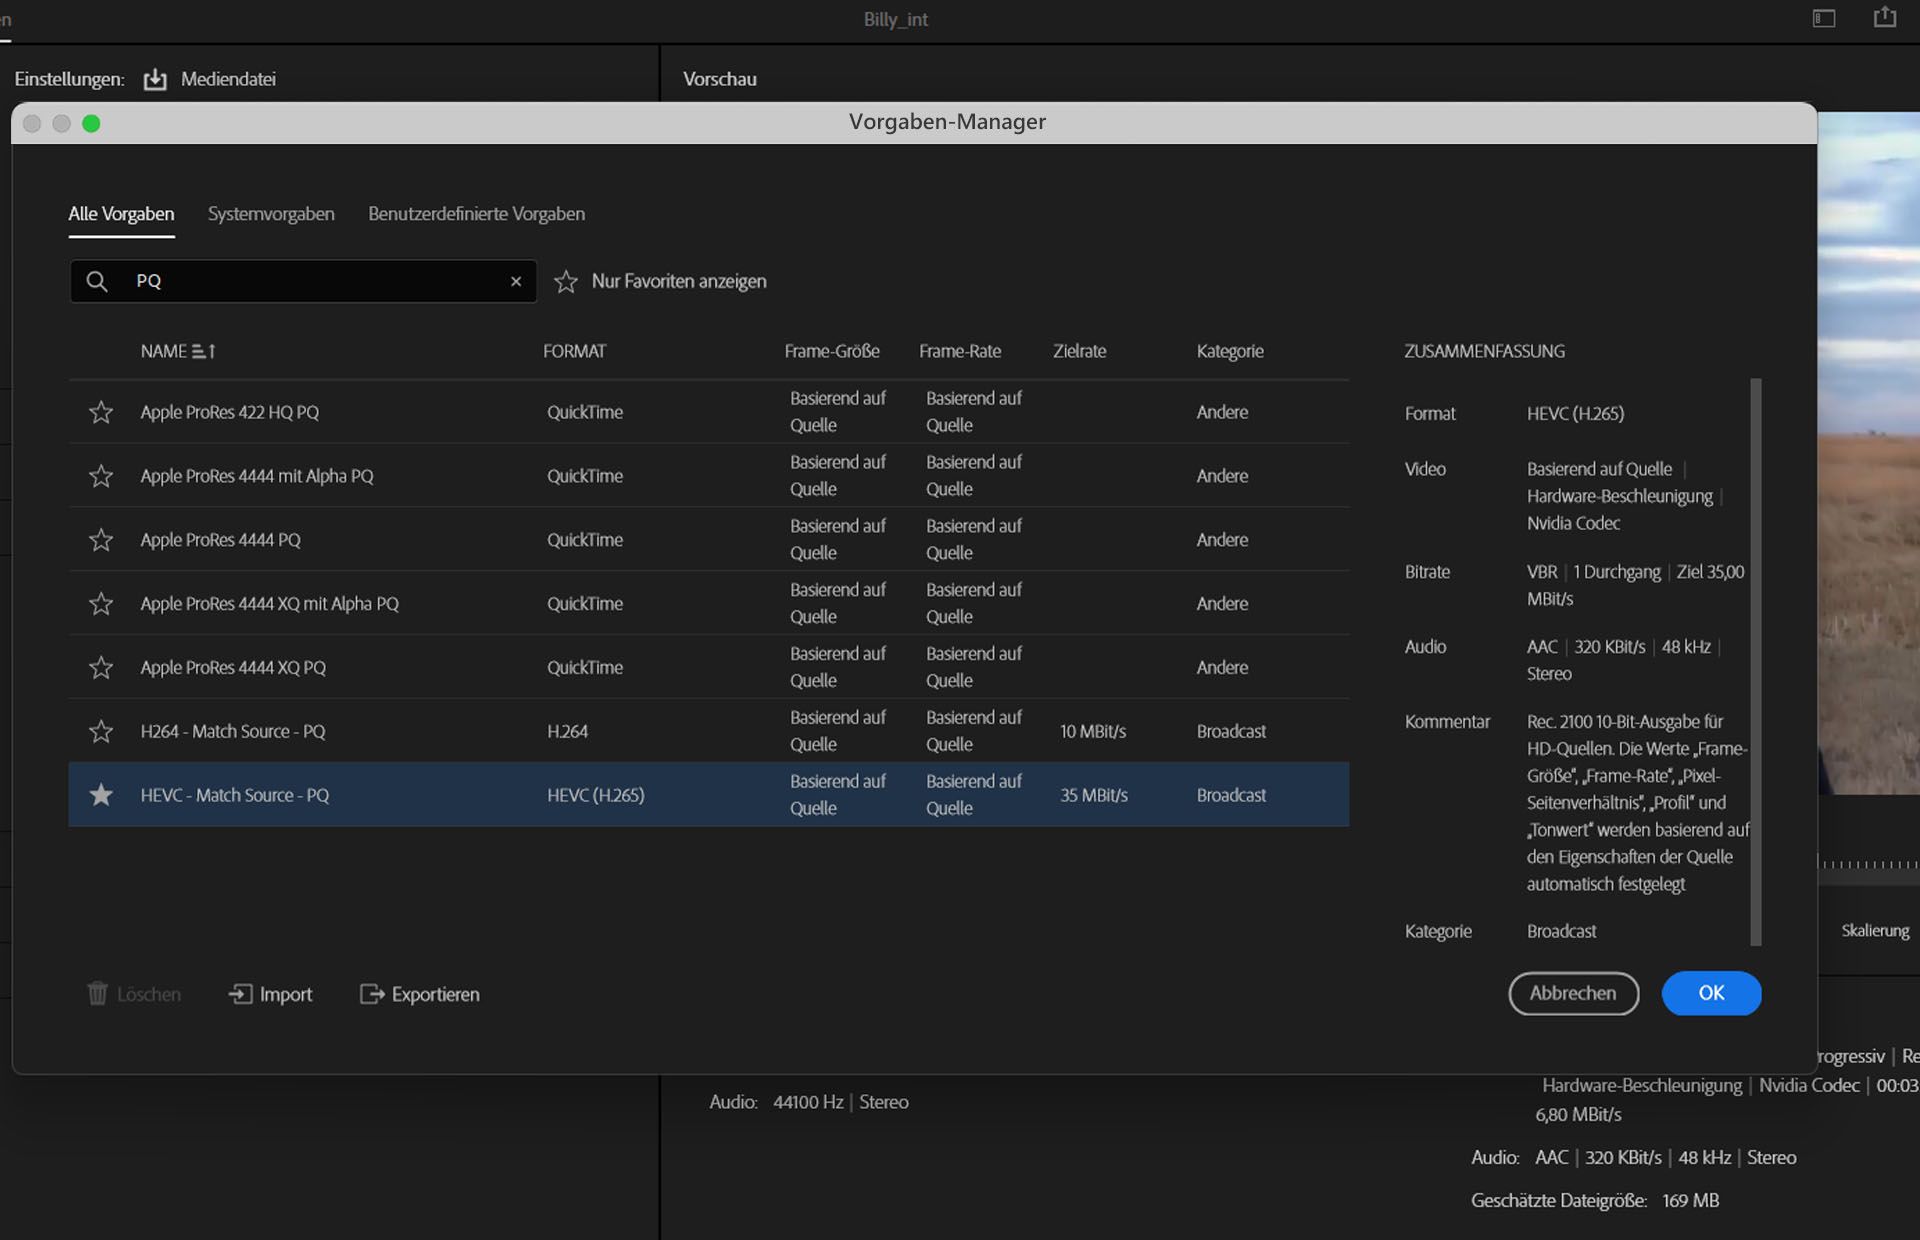
Task: Click the magnifier icon in search bar
Action: [x=97, y=281]
